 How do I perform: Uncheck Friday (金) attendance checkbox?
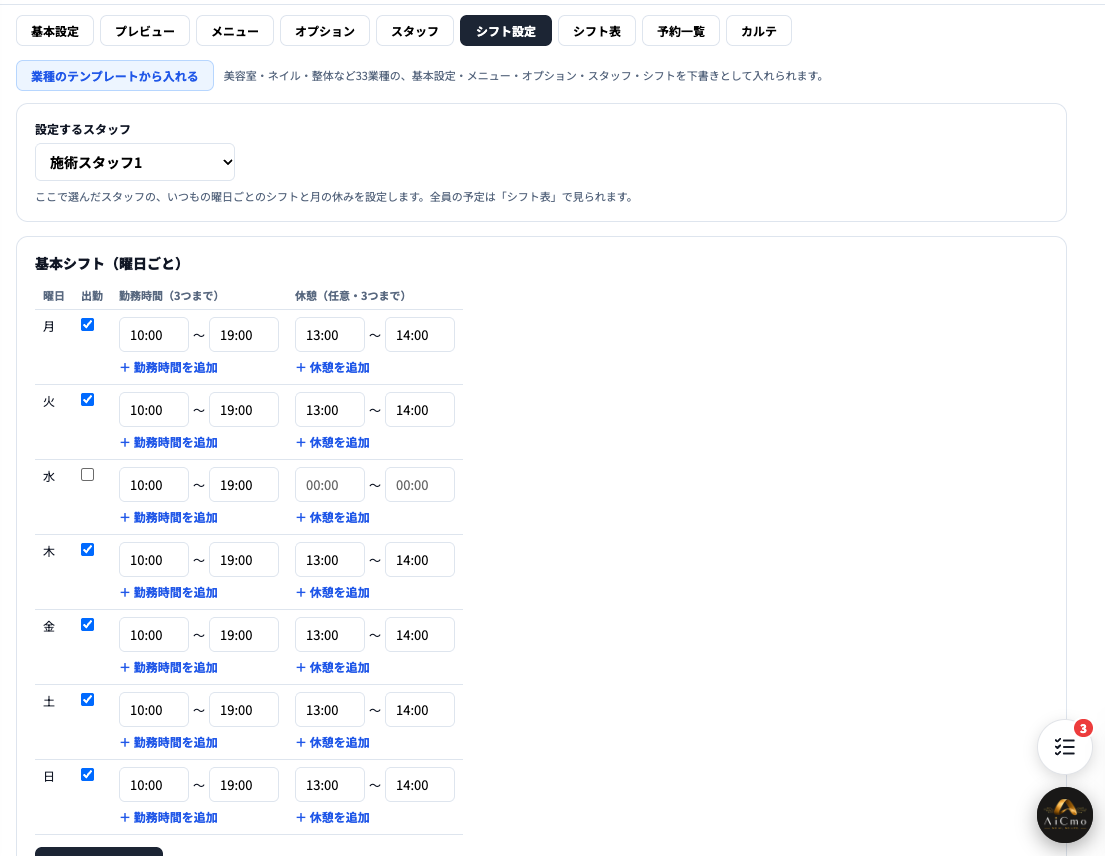pos(87,625)
